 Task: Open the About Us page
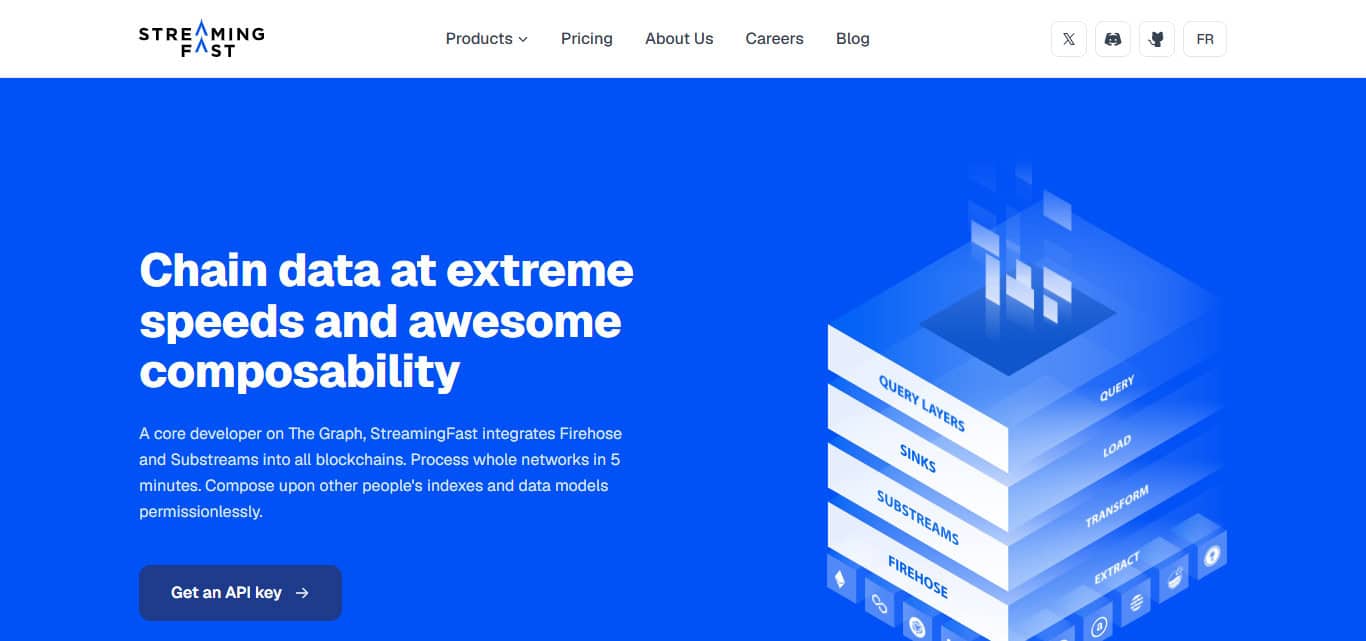(679, 39)
